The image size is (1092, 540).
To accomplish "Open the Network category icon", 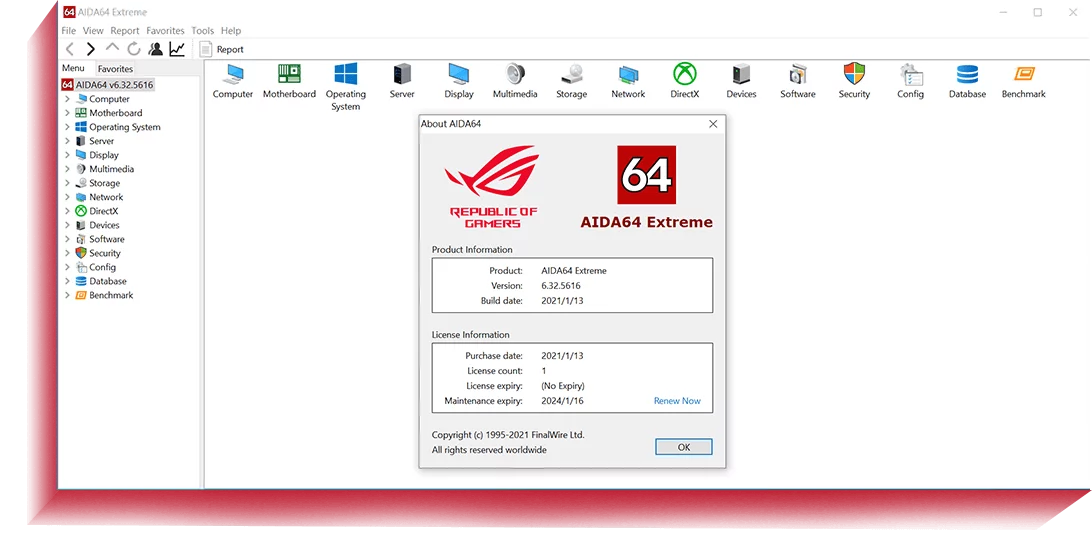I will click(x=628, y=74).
